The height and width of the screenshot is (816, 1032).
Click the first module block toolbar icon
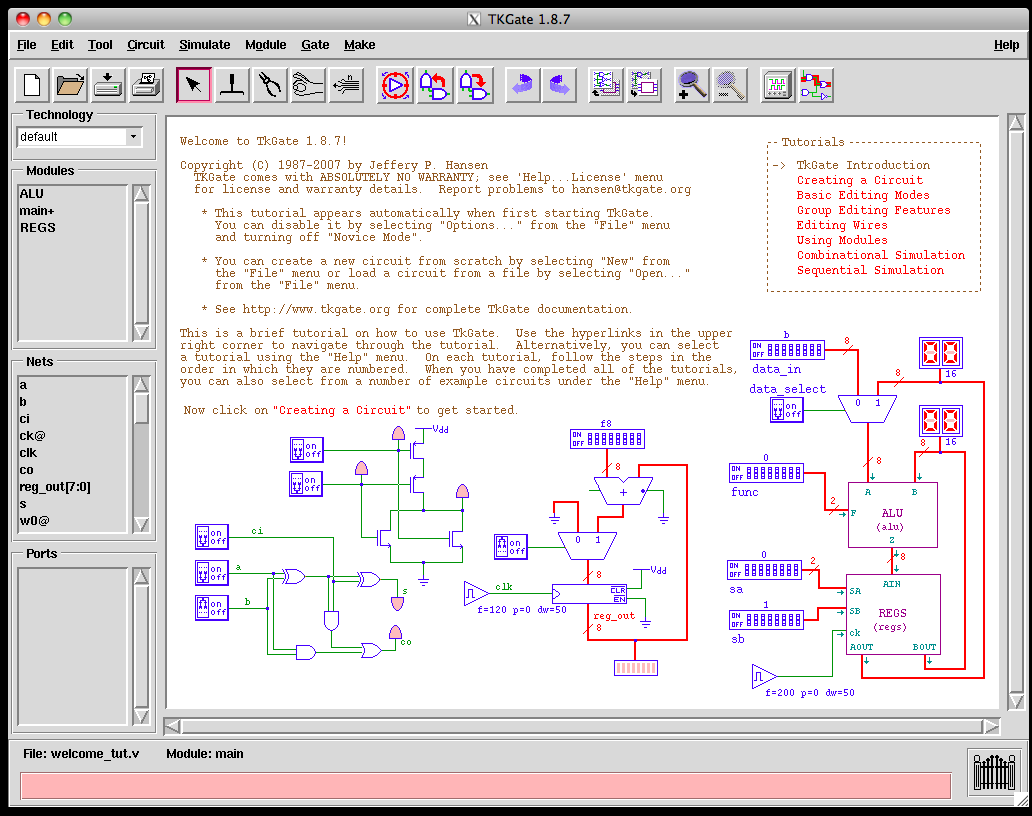pos(606,86)
